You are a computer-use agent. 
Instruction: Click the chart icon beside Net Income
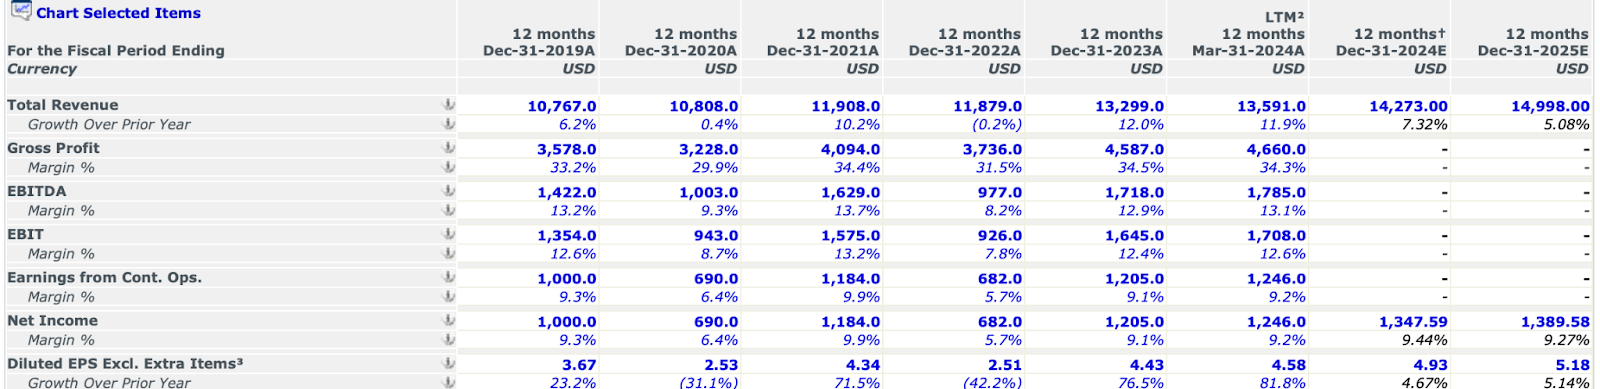point(449,320)
